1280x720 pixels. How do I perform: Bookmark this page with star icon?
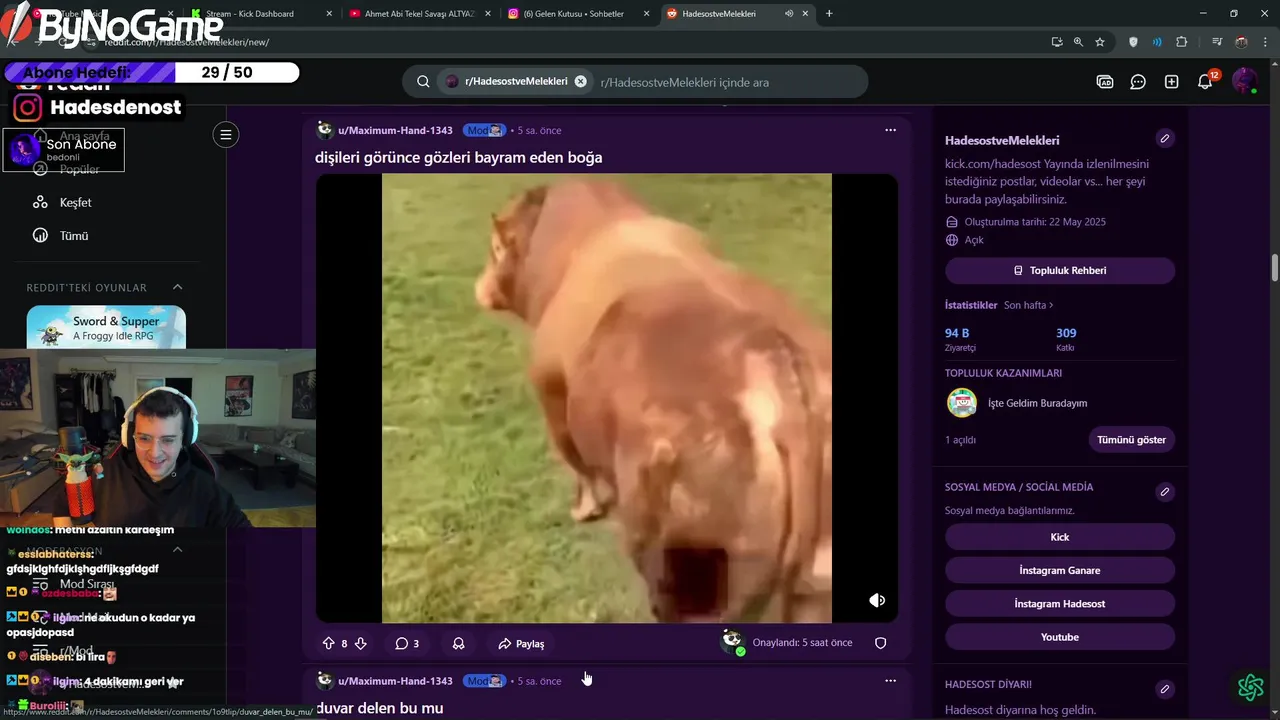point(1100,42)
